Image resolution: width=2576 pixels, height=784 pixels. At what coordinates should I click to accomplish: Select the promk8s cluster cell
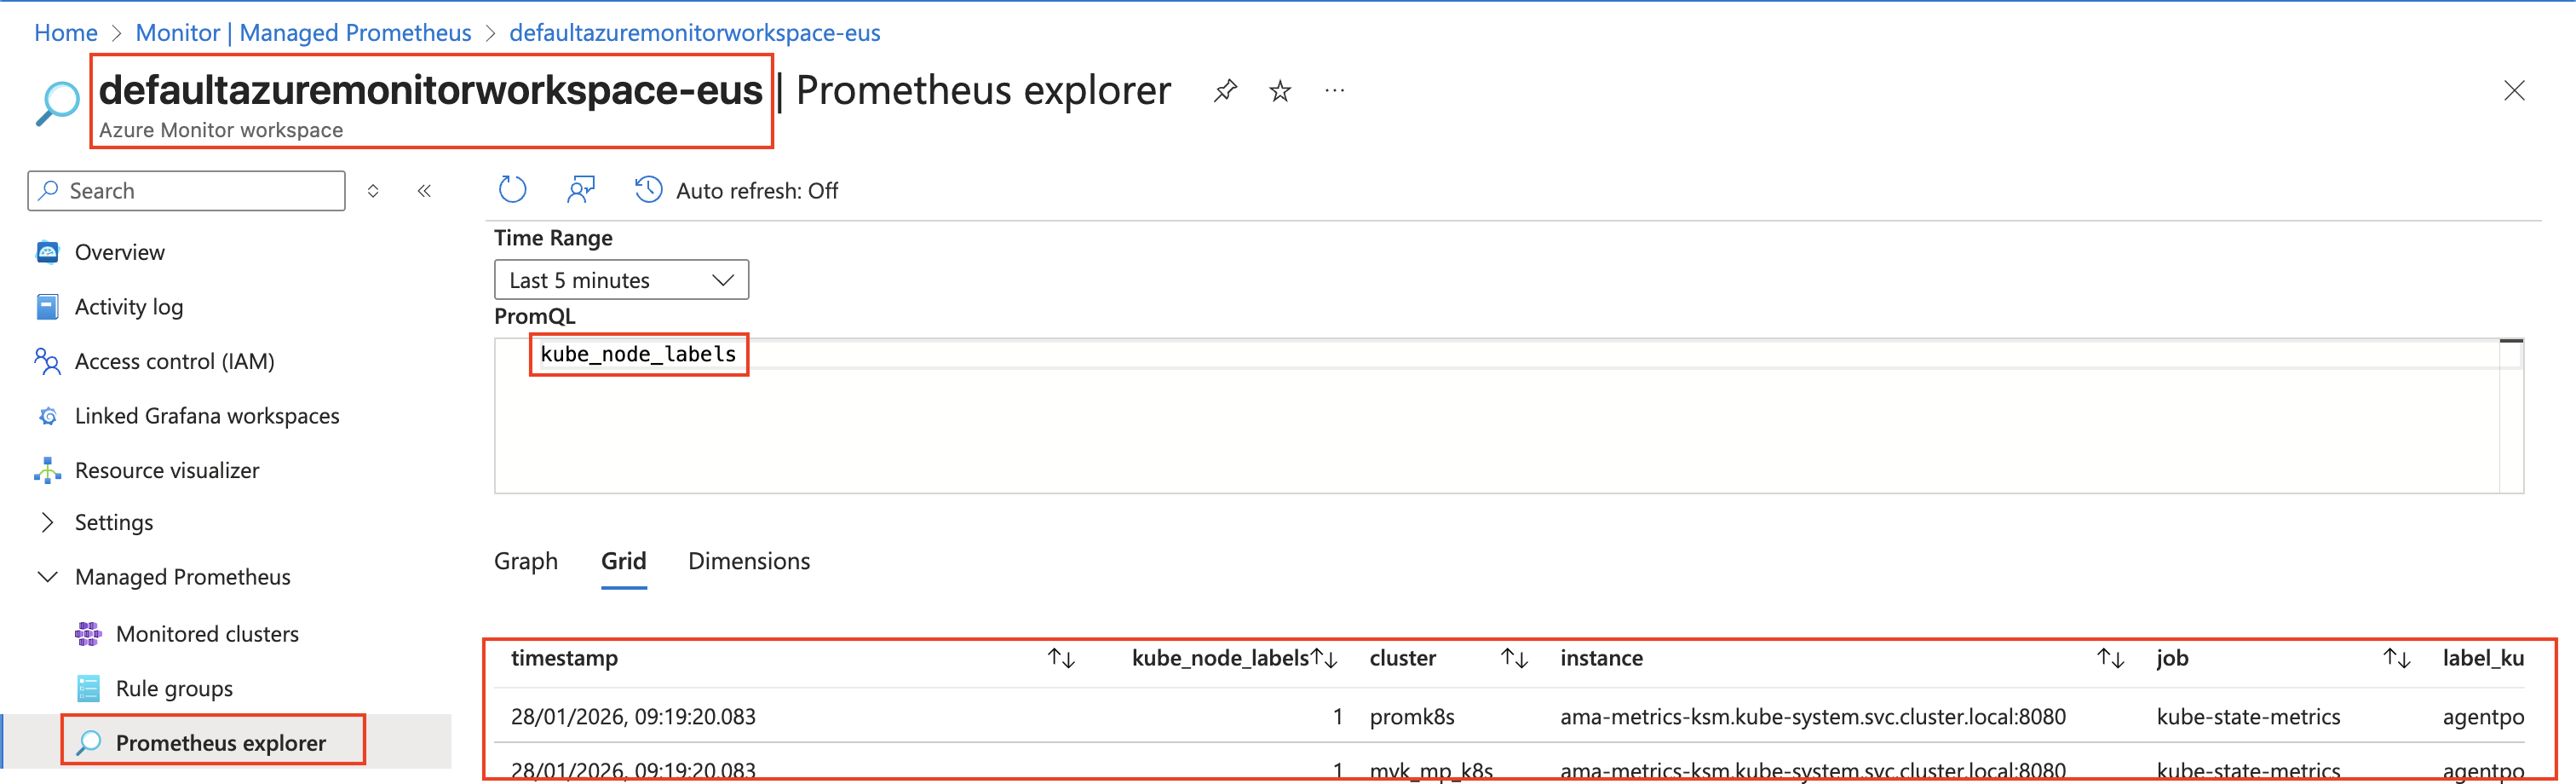[1412, 717]
